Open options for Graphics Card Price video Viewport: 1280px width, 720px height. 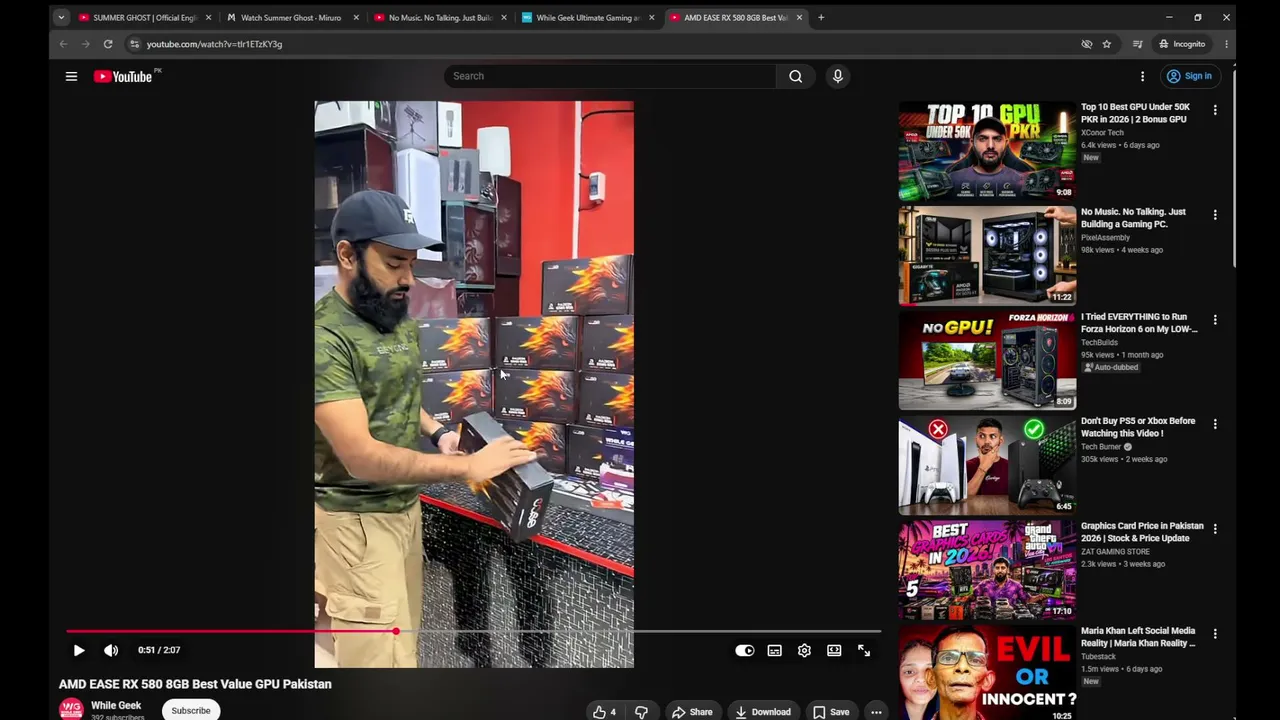coord(1215,529)
